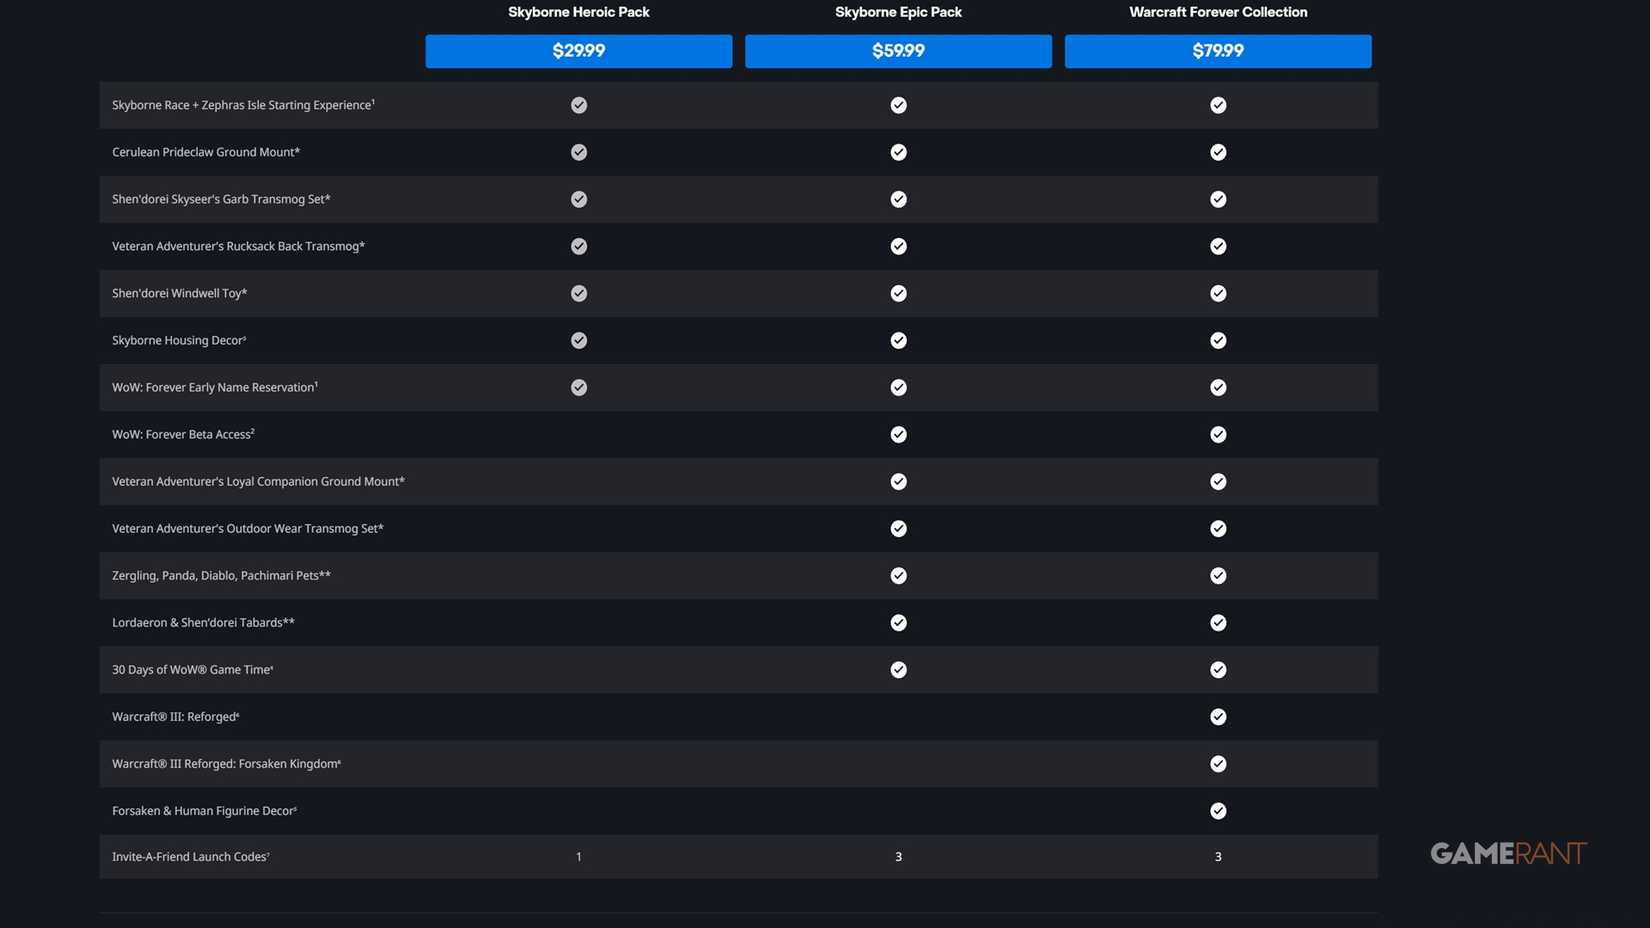Image resolution: width=1650 pixels, height=928 pixels.
Task: Click the $59.99 Skyborne Epic Pack button
Action: [898, 51]
